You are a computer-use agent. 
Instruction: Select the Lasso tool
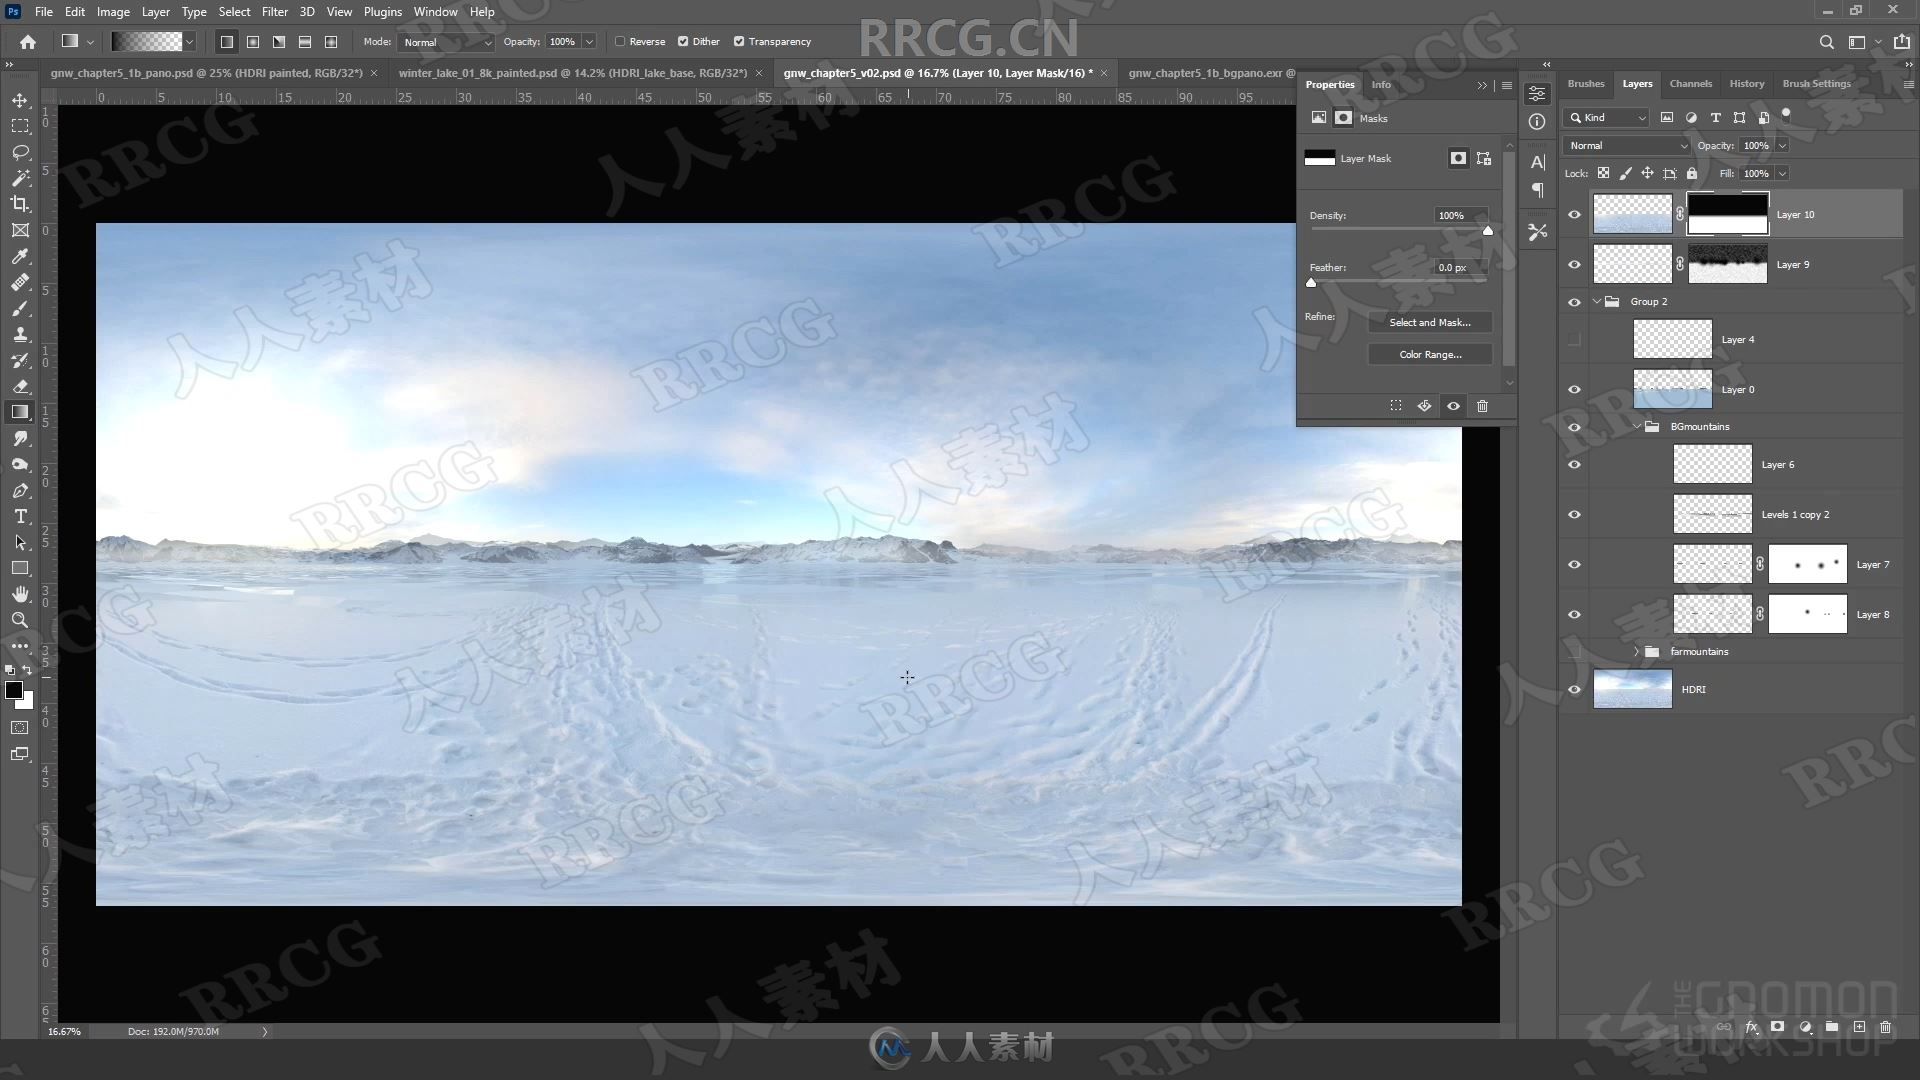point(20,150)
